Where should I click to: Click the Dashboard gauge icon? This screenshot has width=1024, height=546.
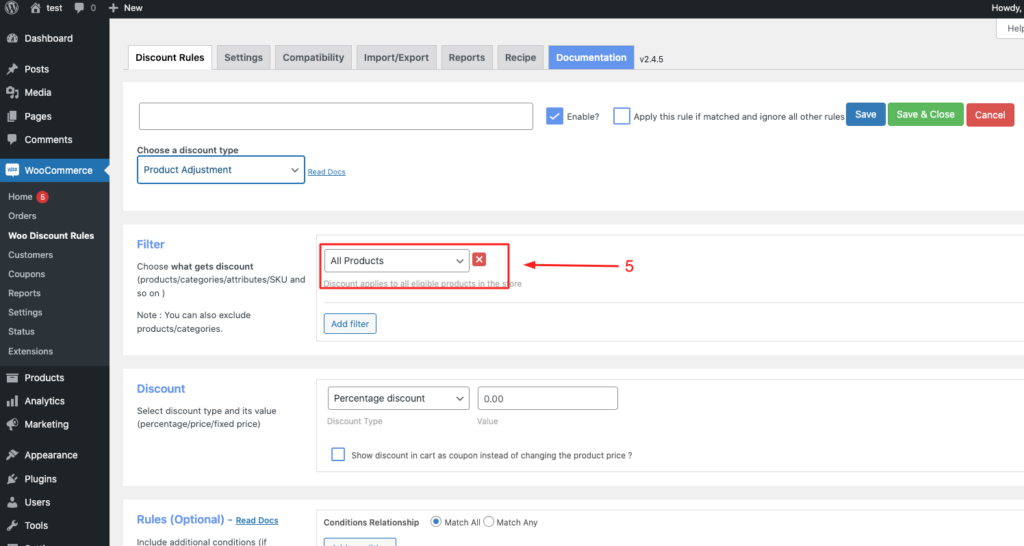(12, 39)
